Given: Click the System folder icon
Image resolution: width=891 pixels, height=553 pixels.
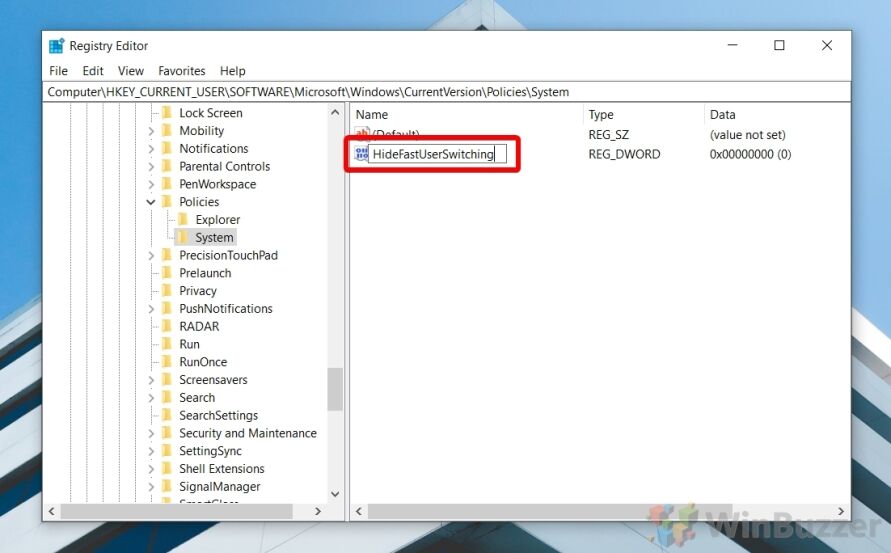Looking at the screenshot, I should (183, 237).
